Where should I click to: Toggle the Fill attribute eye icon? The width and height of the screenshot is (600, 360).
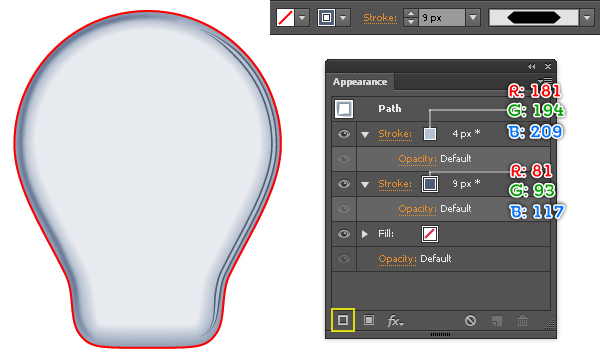(x=344, y=234)
